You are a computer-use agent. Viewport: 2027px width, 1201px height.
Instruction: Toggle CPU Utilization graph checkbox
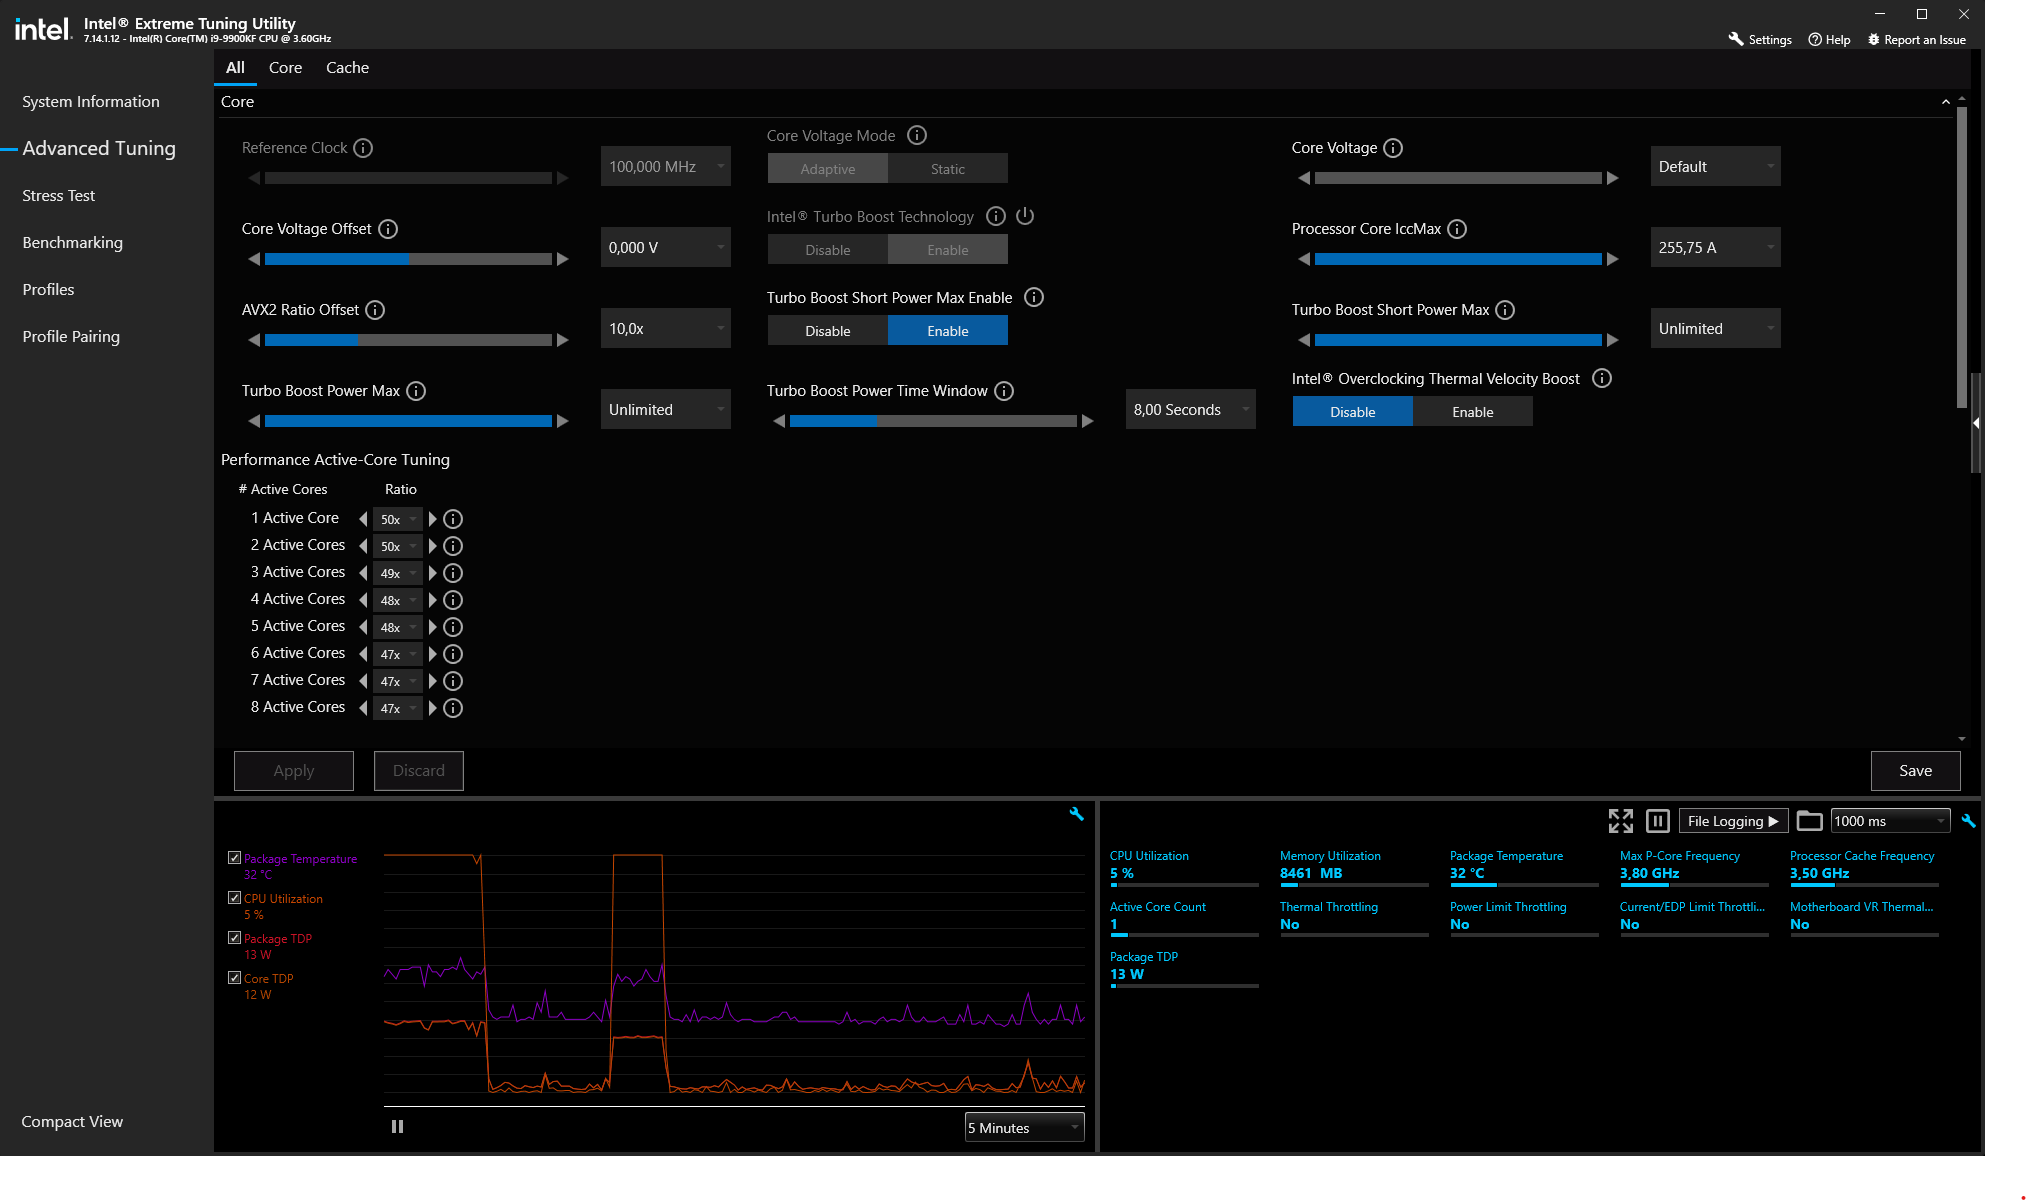pyautogui.click(x=234, y=898)
